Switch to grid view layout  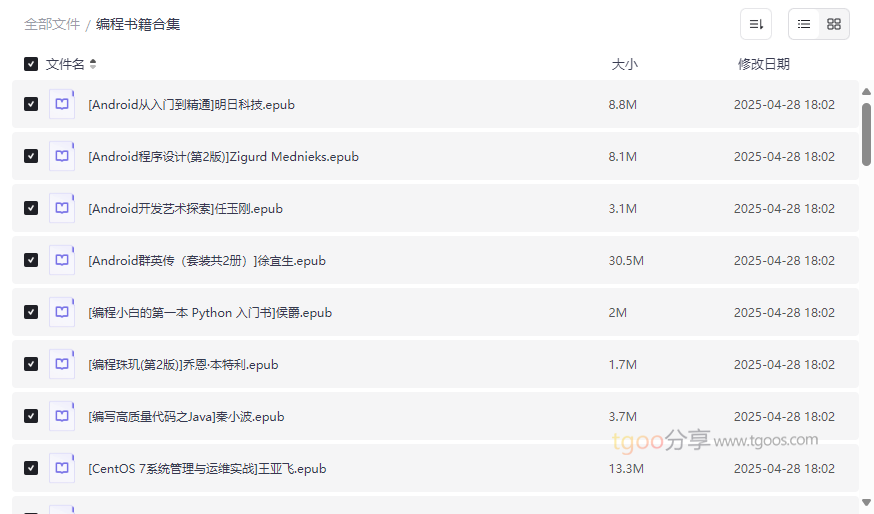point(834,24)
